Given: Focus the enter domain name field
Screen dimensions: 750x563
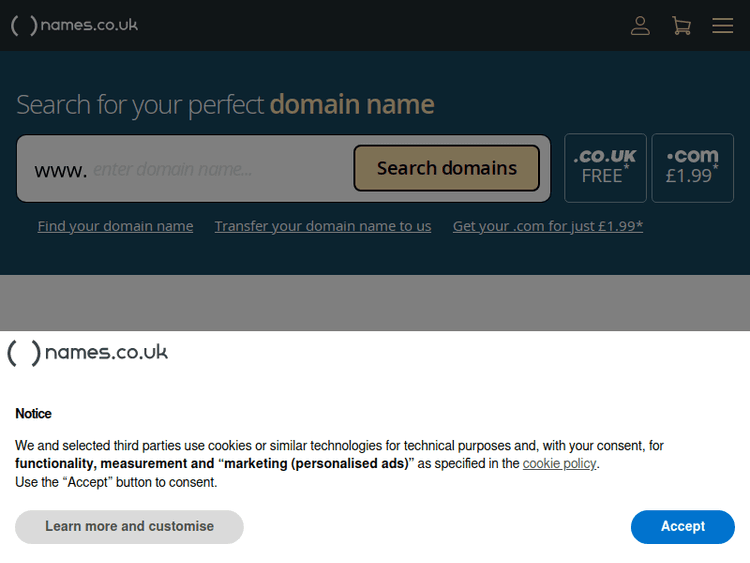Looking at the screenshot, I should click(x=220, y=169).
